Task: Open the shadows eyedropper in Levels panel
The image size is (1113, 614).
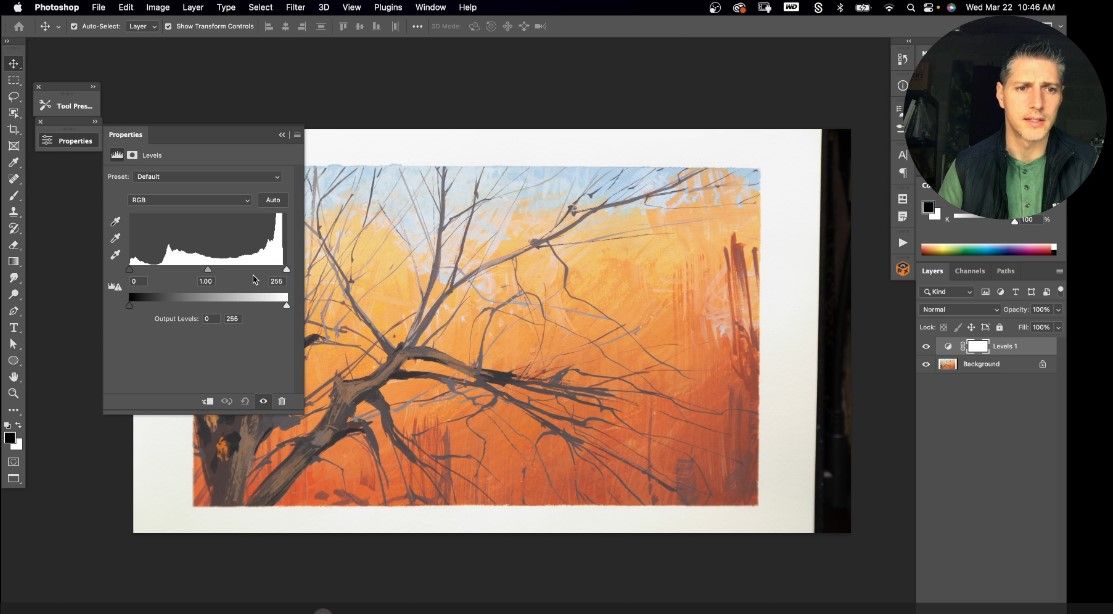Action: [x=115, y=222]
